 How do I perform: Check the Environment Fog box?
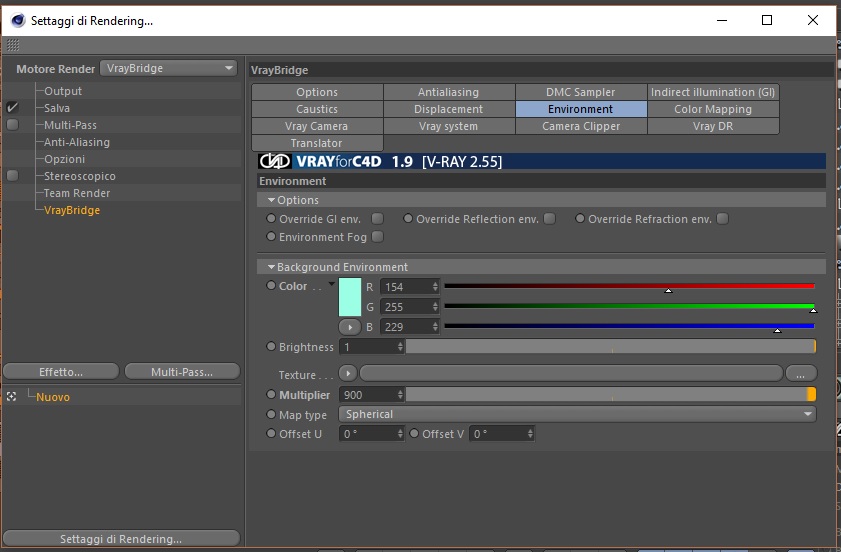tap(378, 237)
